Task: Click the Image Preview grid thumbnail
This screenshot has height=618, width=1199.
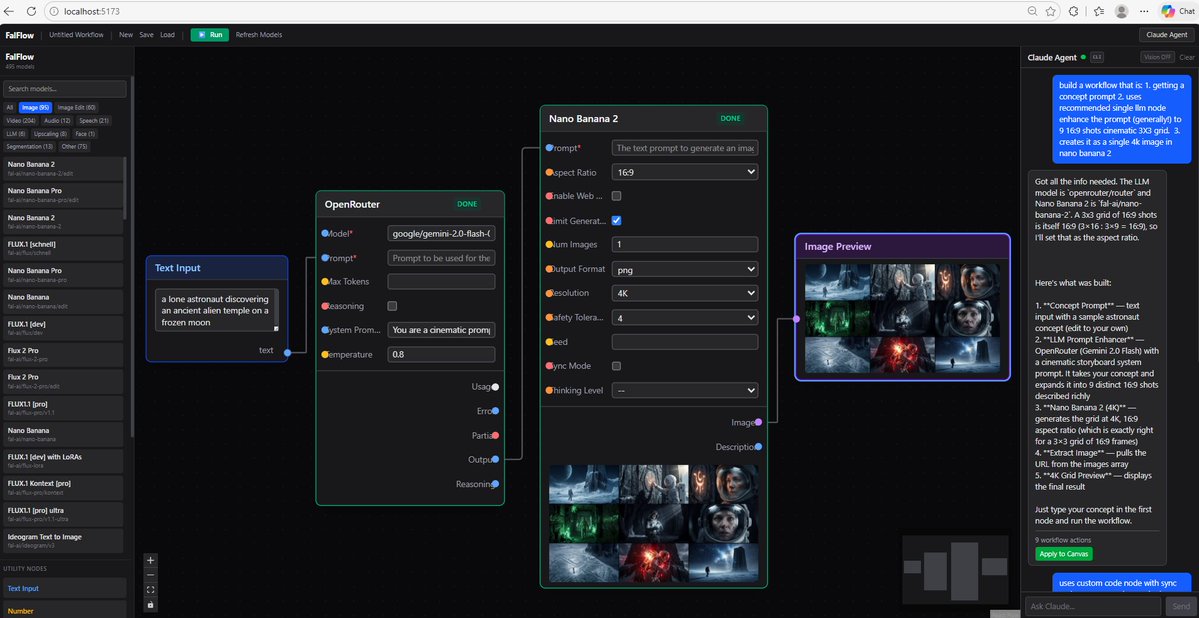Action: click(902, 318)
